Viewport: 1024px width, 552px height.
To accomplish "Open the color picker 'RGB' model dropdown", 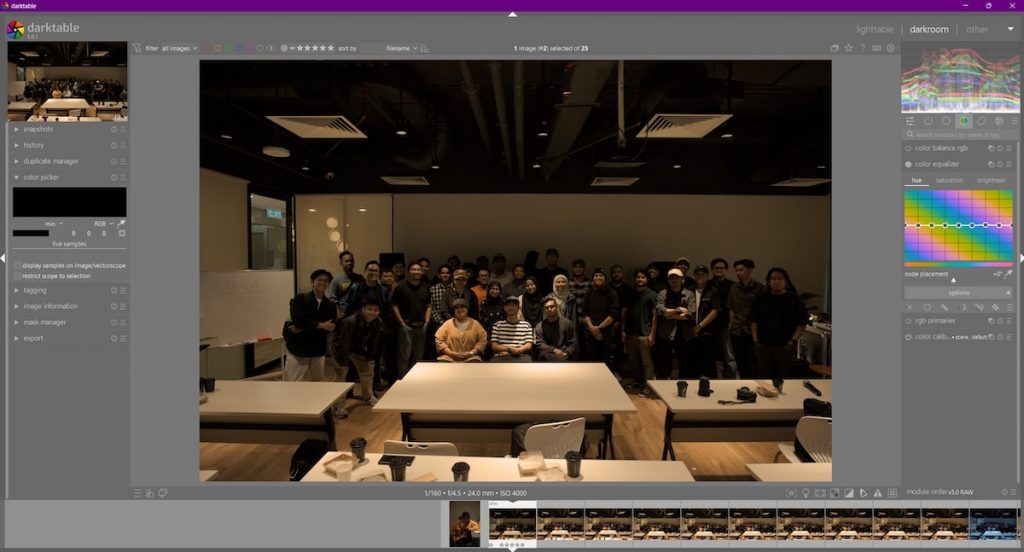I will tap(103, 223).
